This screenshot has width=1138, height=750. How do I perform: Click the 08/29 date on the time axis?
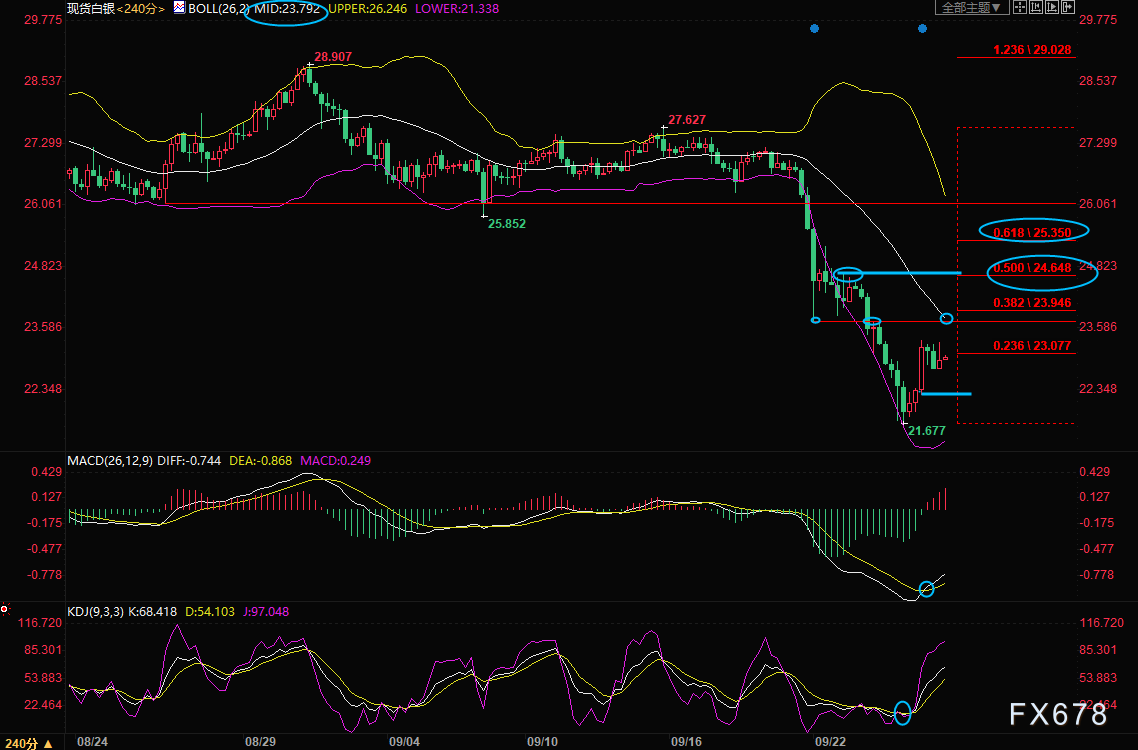pos(261,742)
